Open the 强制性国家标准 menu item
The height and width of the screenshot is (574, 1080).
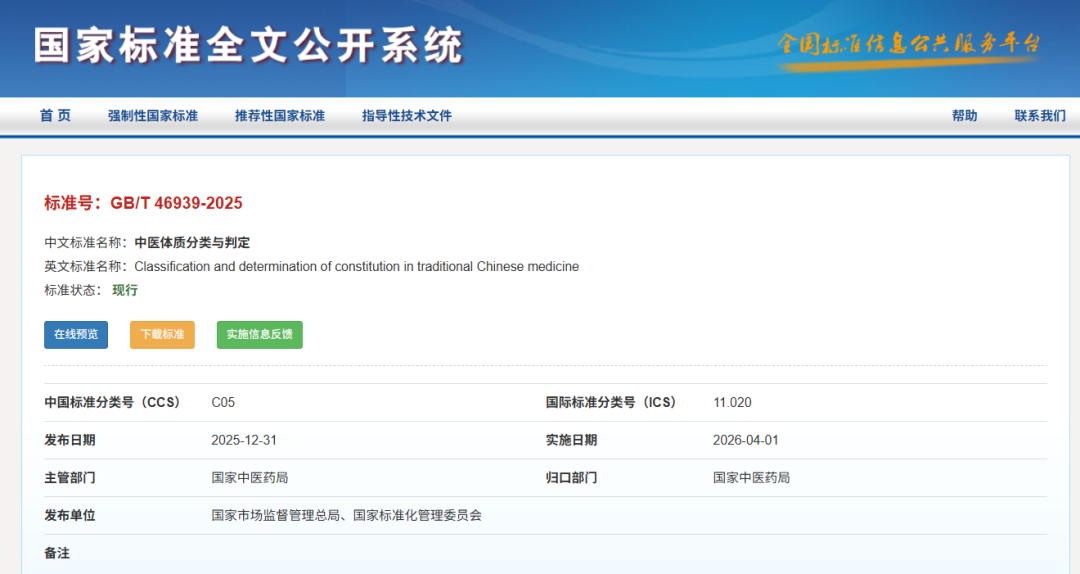tap(153, 116)
